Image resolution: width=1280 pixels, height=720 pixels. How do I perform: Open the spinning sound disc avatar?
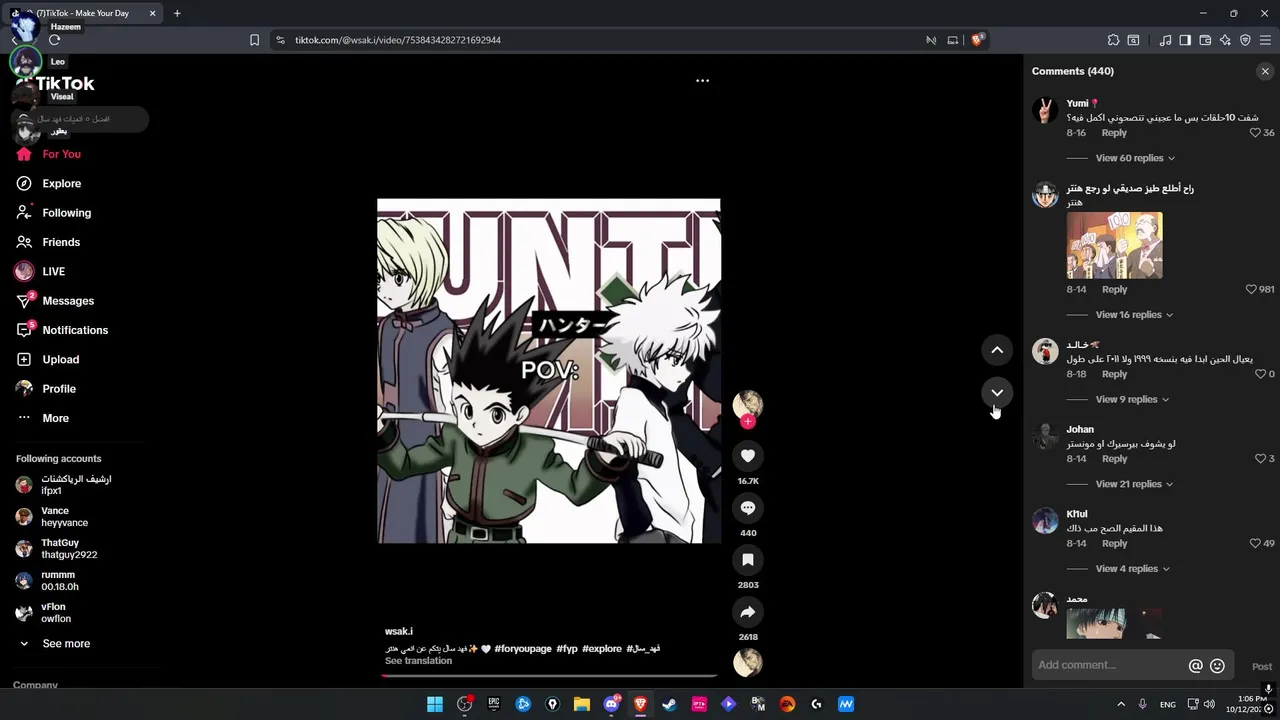click(x=747, y=662)
